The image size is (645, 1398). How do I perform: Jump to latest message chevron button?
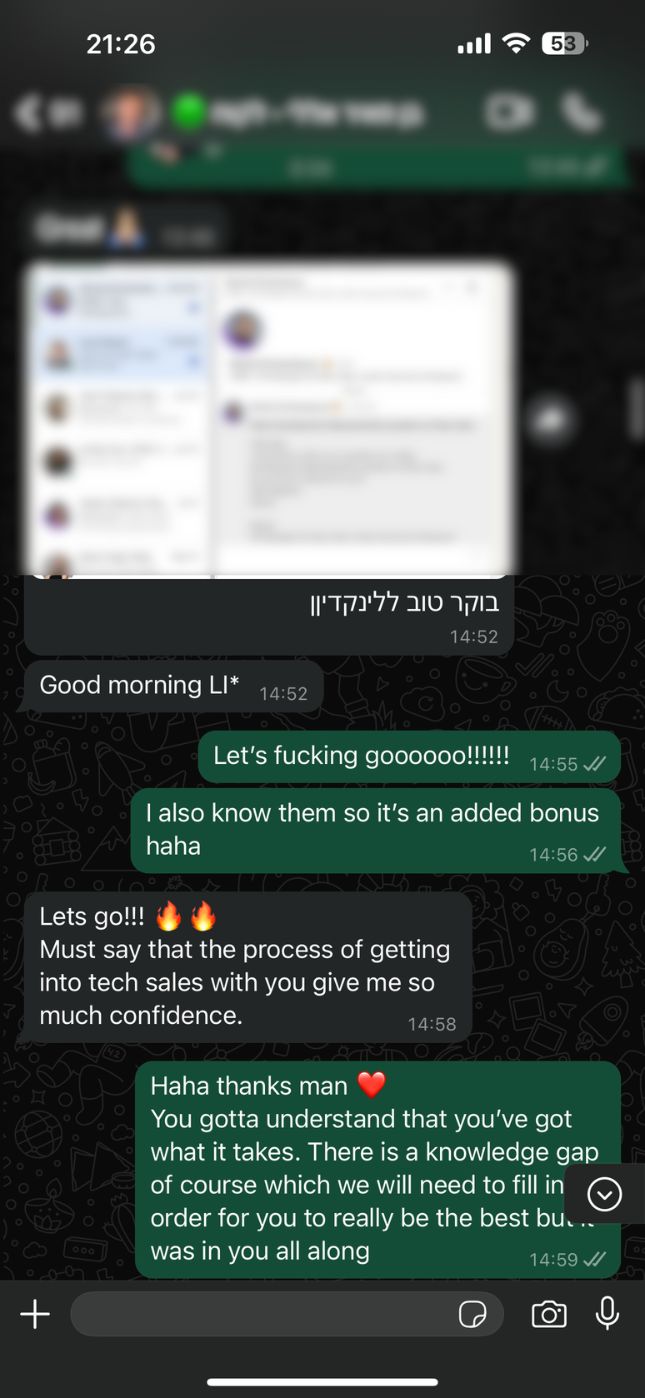tap(605, 1194)
